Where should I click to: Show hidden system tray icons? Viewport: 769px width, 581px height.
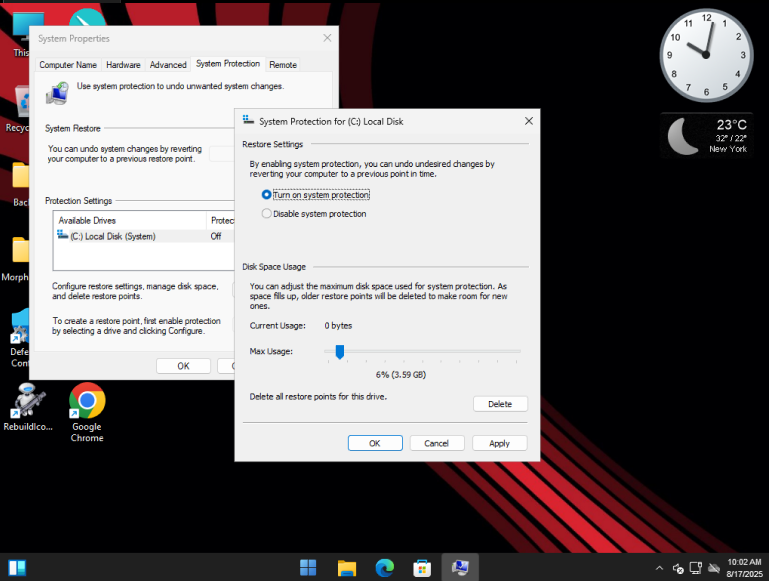(659, 568)
